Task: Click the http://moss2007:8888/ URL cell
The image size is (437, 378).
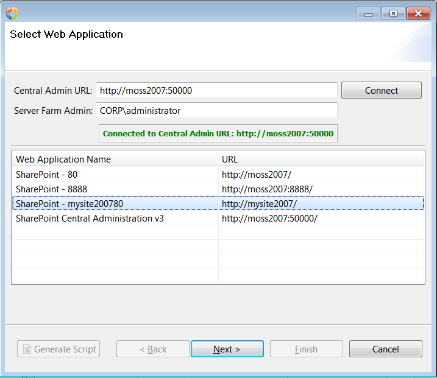Action: (321, 189)
